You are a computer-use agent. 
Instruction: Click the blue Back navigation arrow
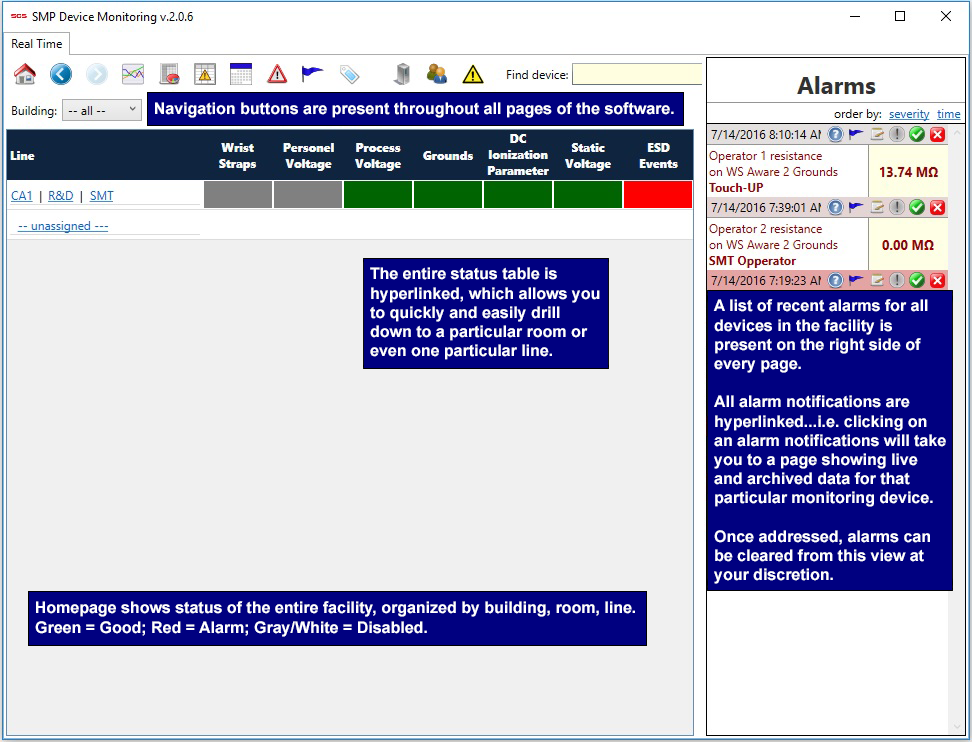(61, 74)
